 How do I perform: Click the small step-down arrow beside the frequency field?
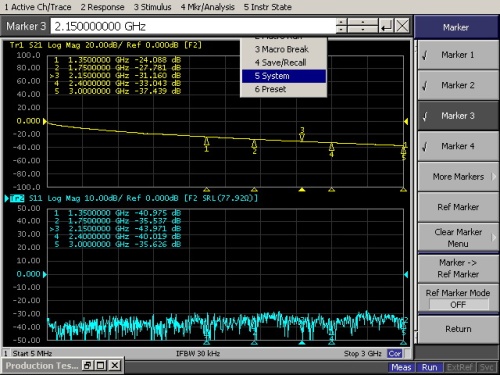pos(341,29)
